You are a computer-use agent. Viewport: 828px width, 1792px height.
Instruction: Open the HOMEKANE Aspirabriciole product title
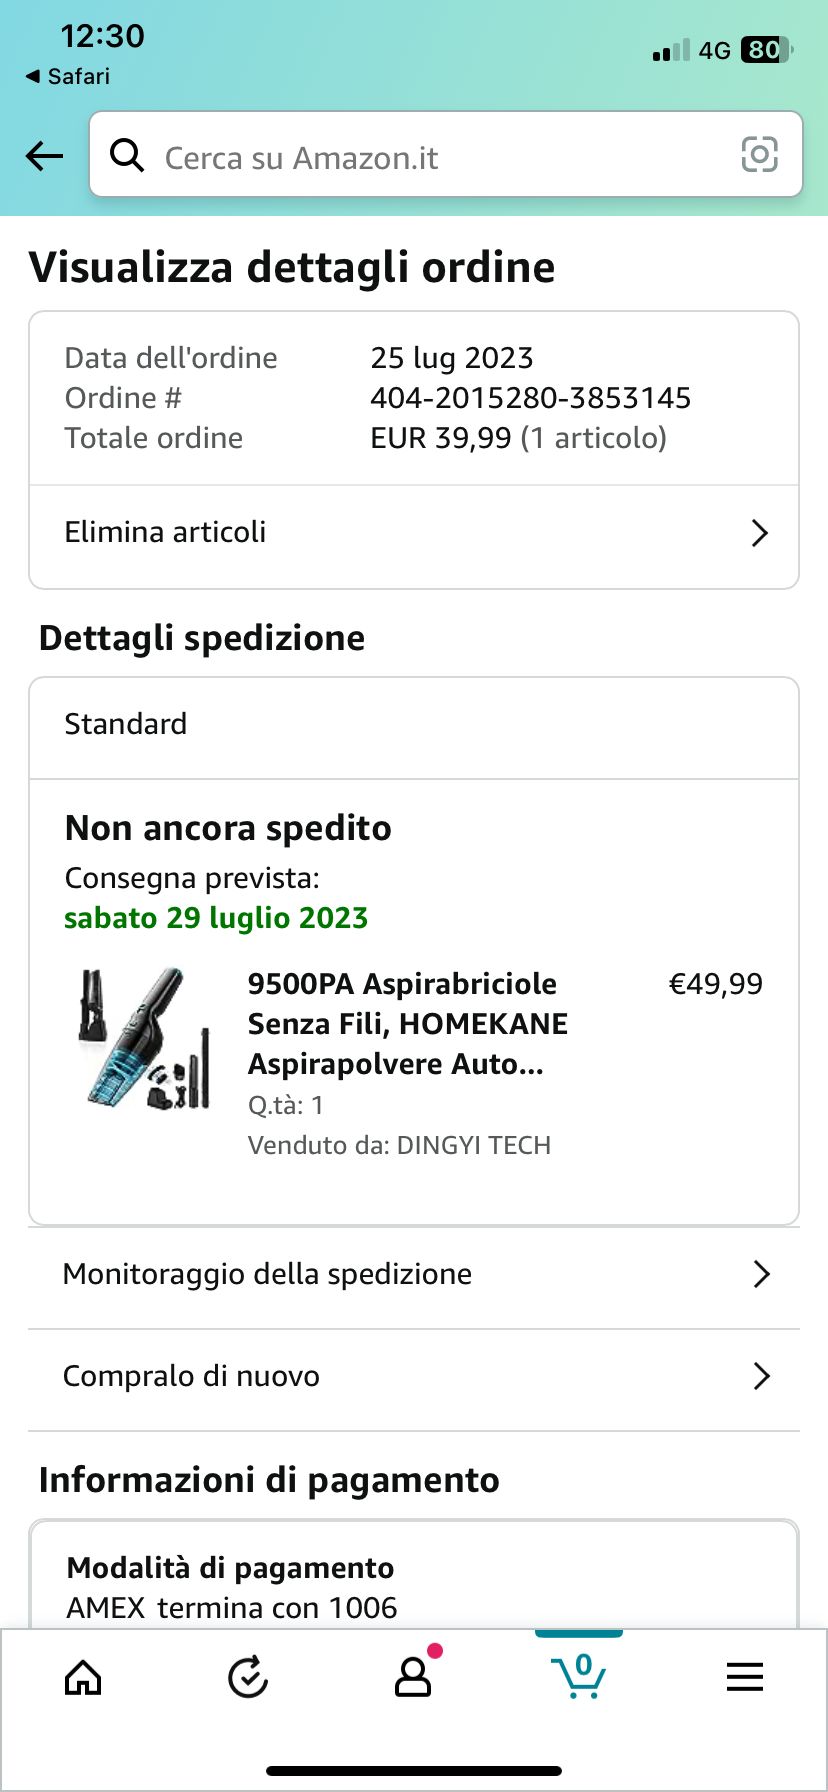[x=408, y=1023]
